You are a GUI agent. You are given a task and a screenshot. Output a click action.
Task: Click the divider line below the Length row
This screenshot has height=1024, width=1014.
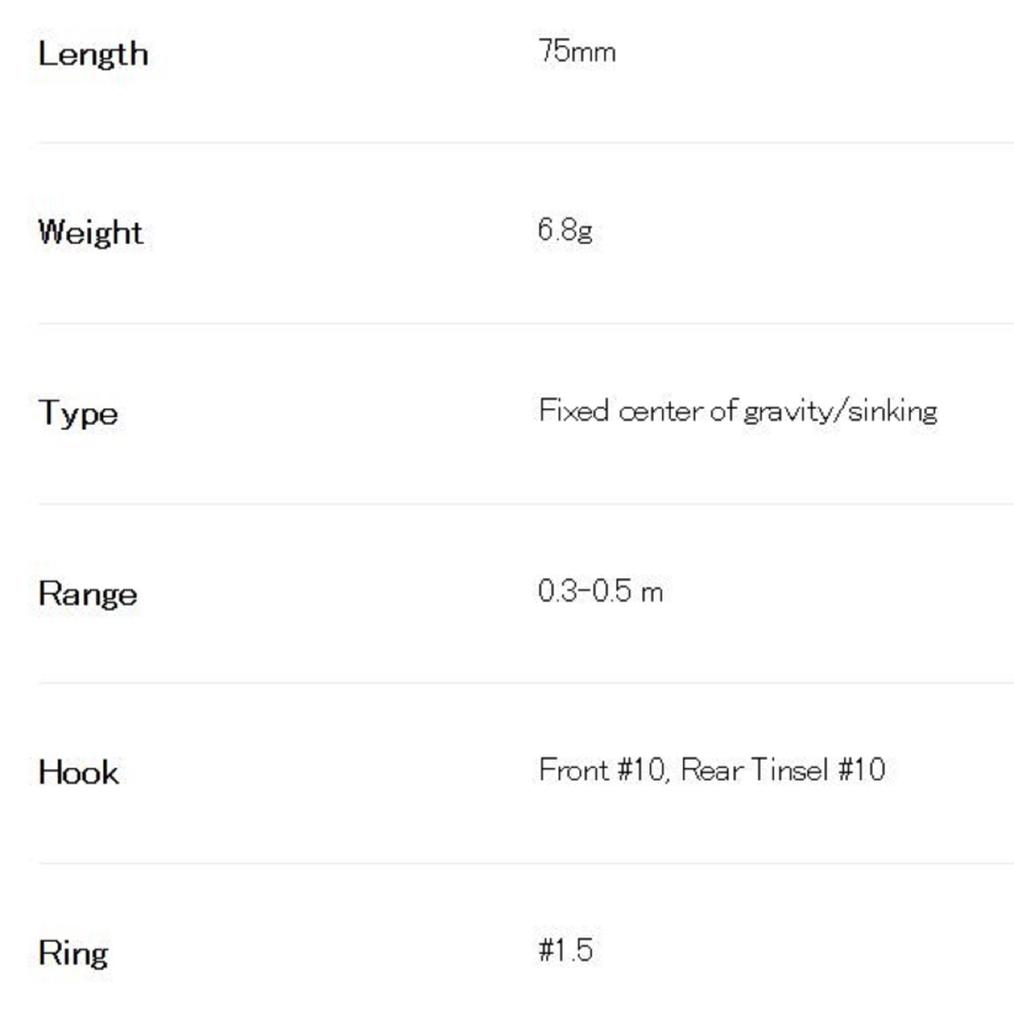[x=525, y=142]
